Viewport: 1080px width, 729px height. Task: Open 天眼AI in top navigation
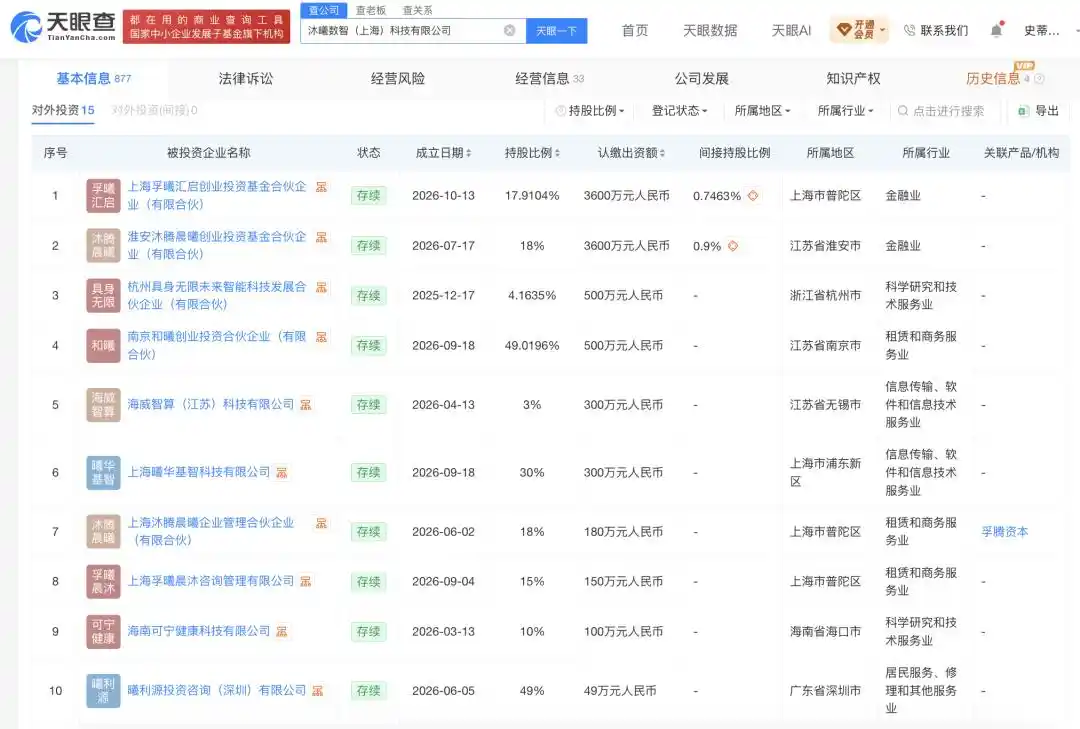click(x=791, y=30)
